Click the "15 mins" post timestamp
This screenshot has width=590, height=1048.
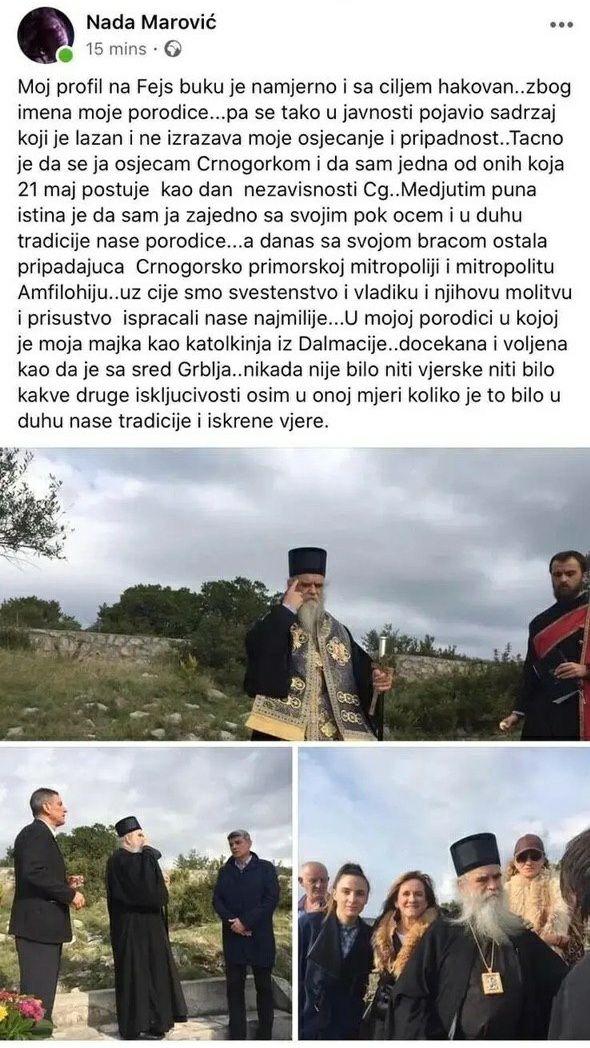(x=116, y=49)
